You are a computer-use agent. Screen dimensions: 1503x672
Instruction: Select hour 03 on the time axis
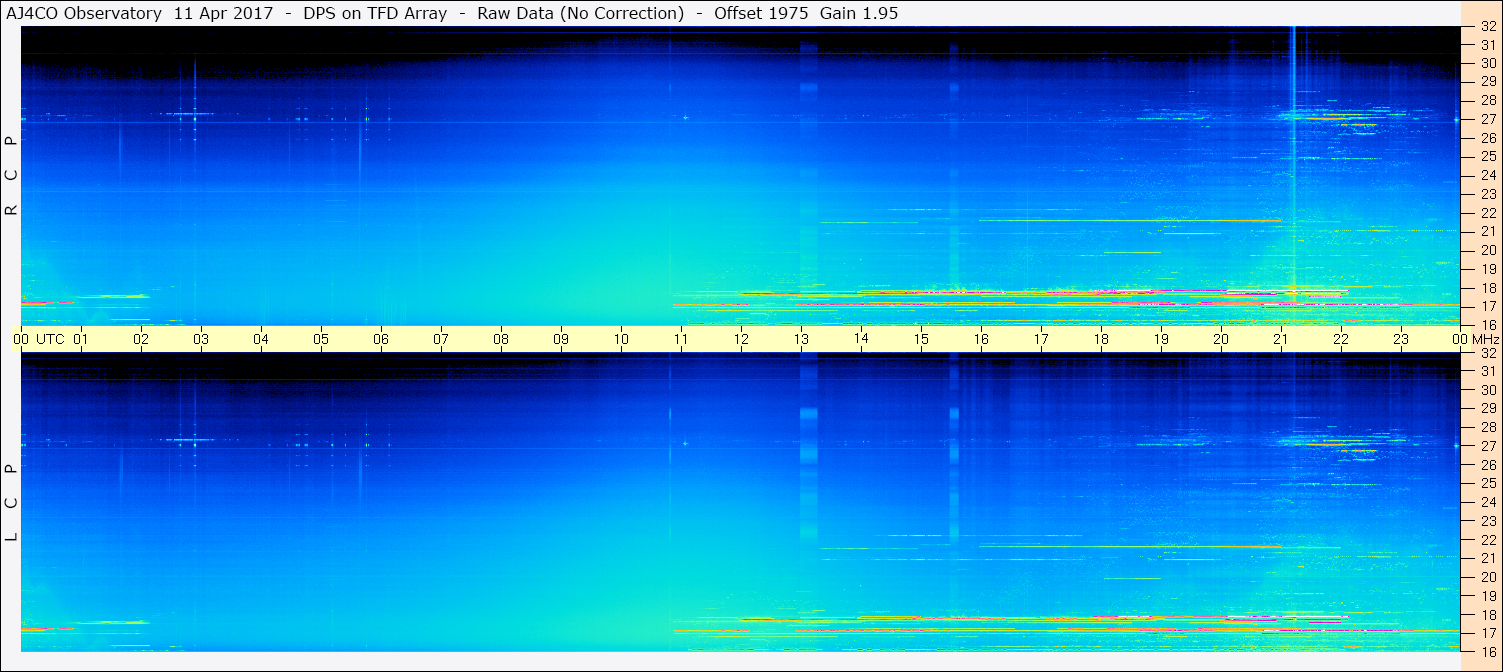click(x=201, y=339)
